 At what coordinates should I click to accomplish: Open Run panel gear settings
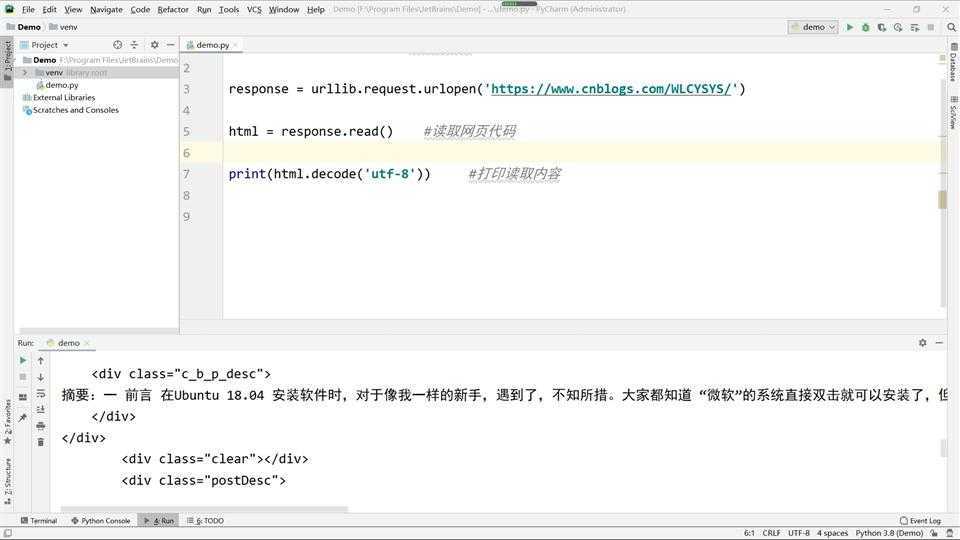click(923, 343)
